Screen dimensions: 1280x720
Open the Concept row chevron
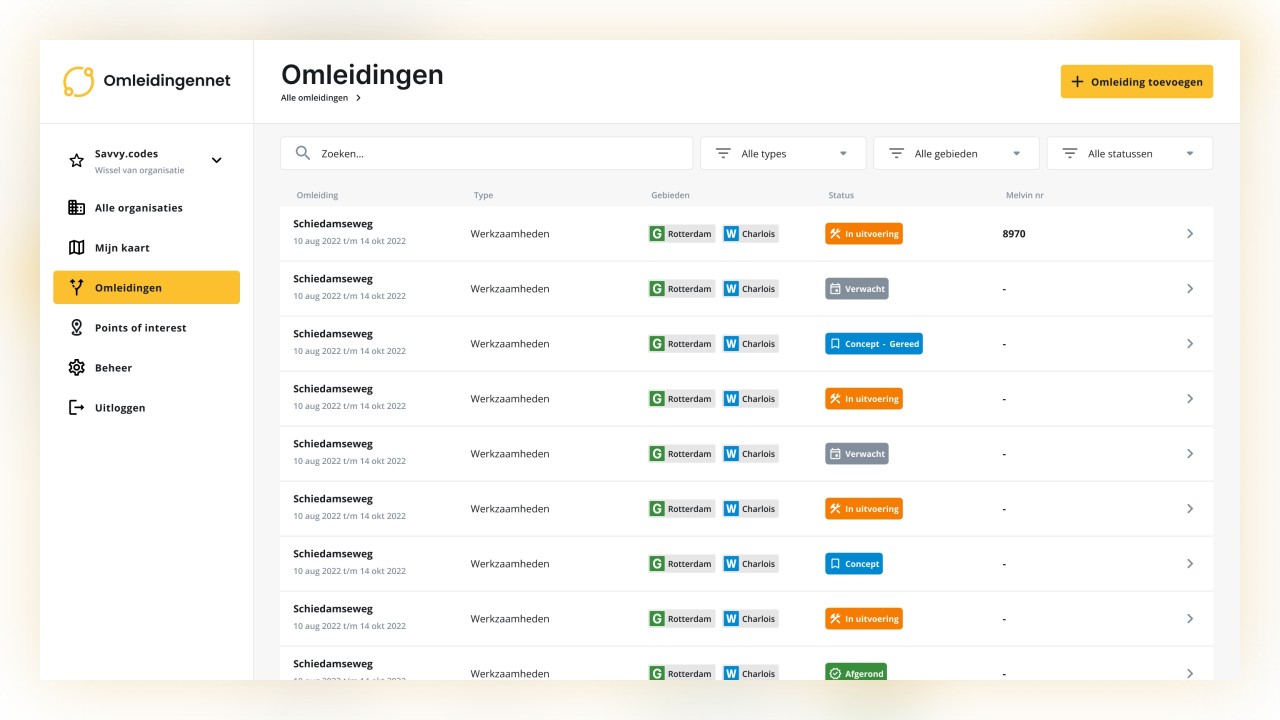pyautogui.click(x=1190, y=564)
